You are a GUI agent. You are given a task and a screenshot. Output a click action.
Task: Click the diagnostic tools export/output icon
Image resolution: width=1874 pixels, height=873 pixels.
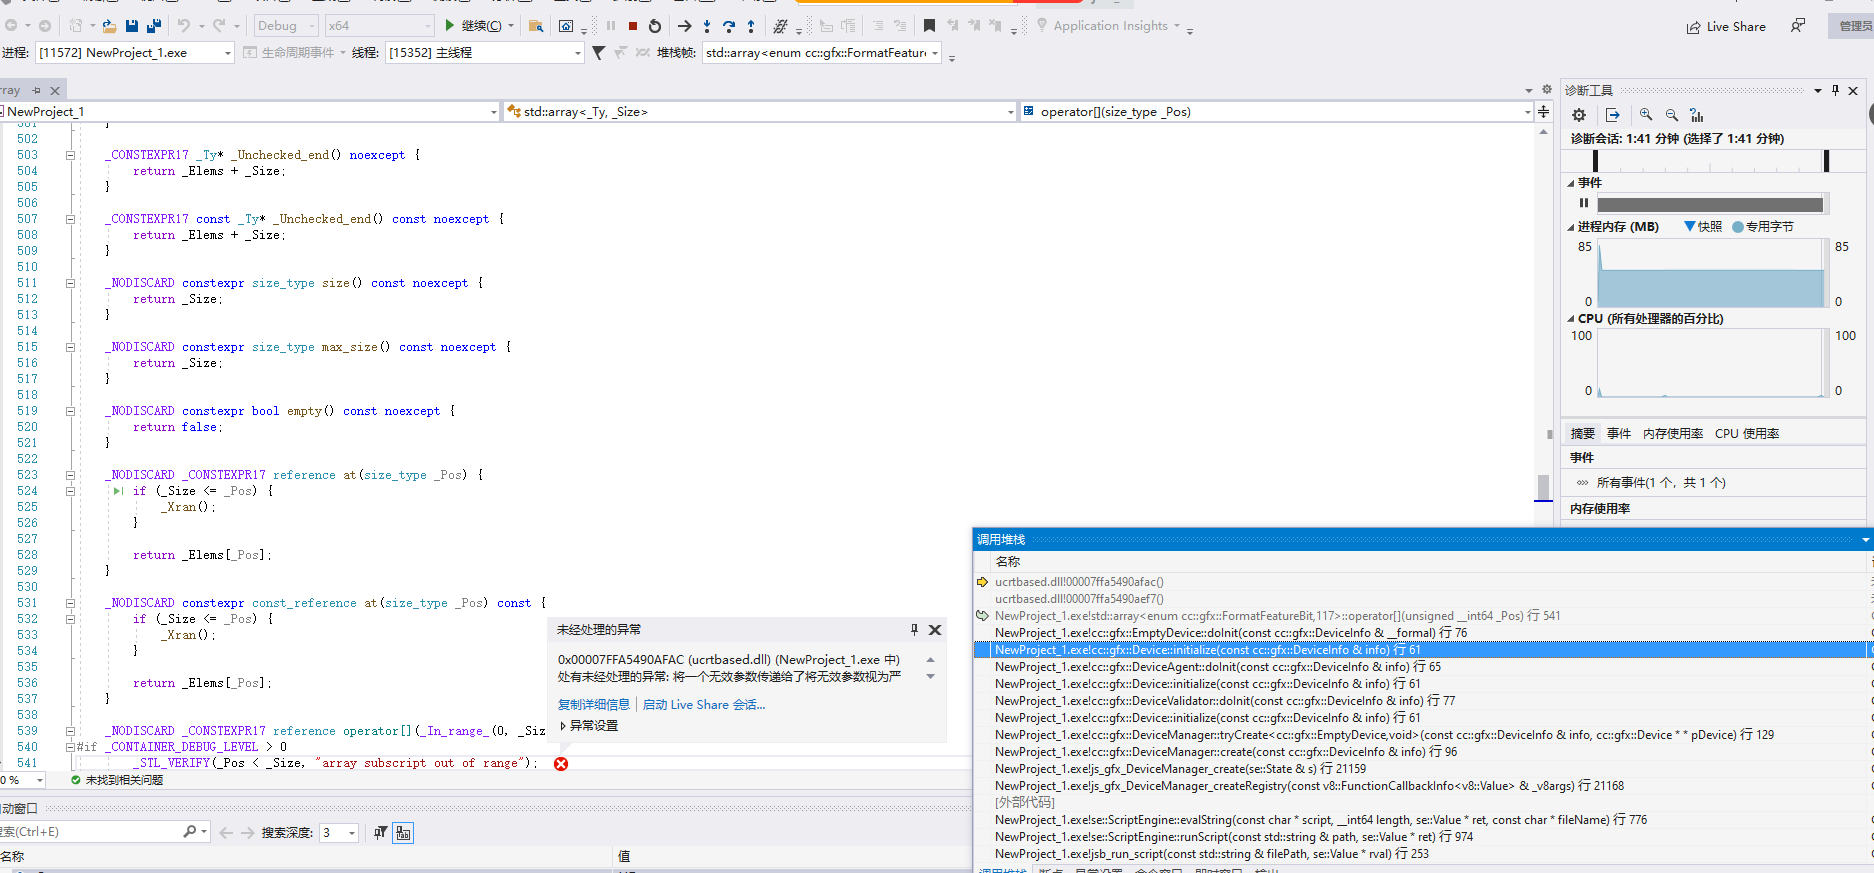1612,115
